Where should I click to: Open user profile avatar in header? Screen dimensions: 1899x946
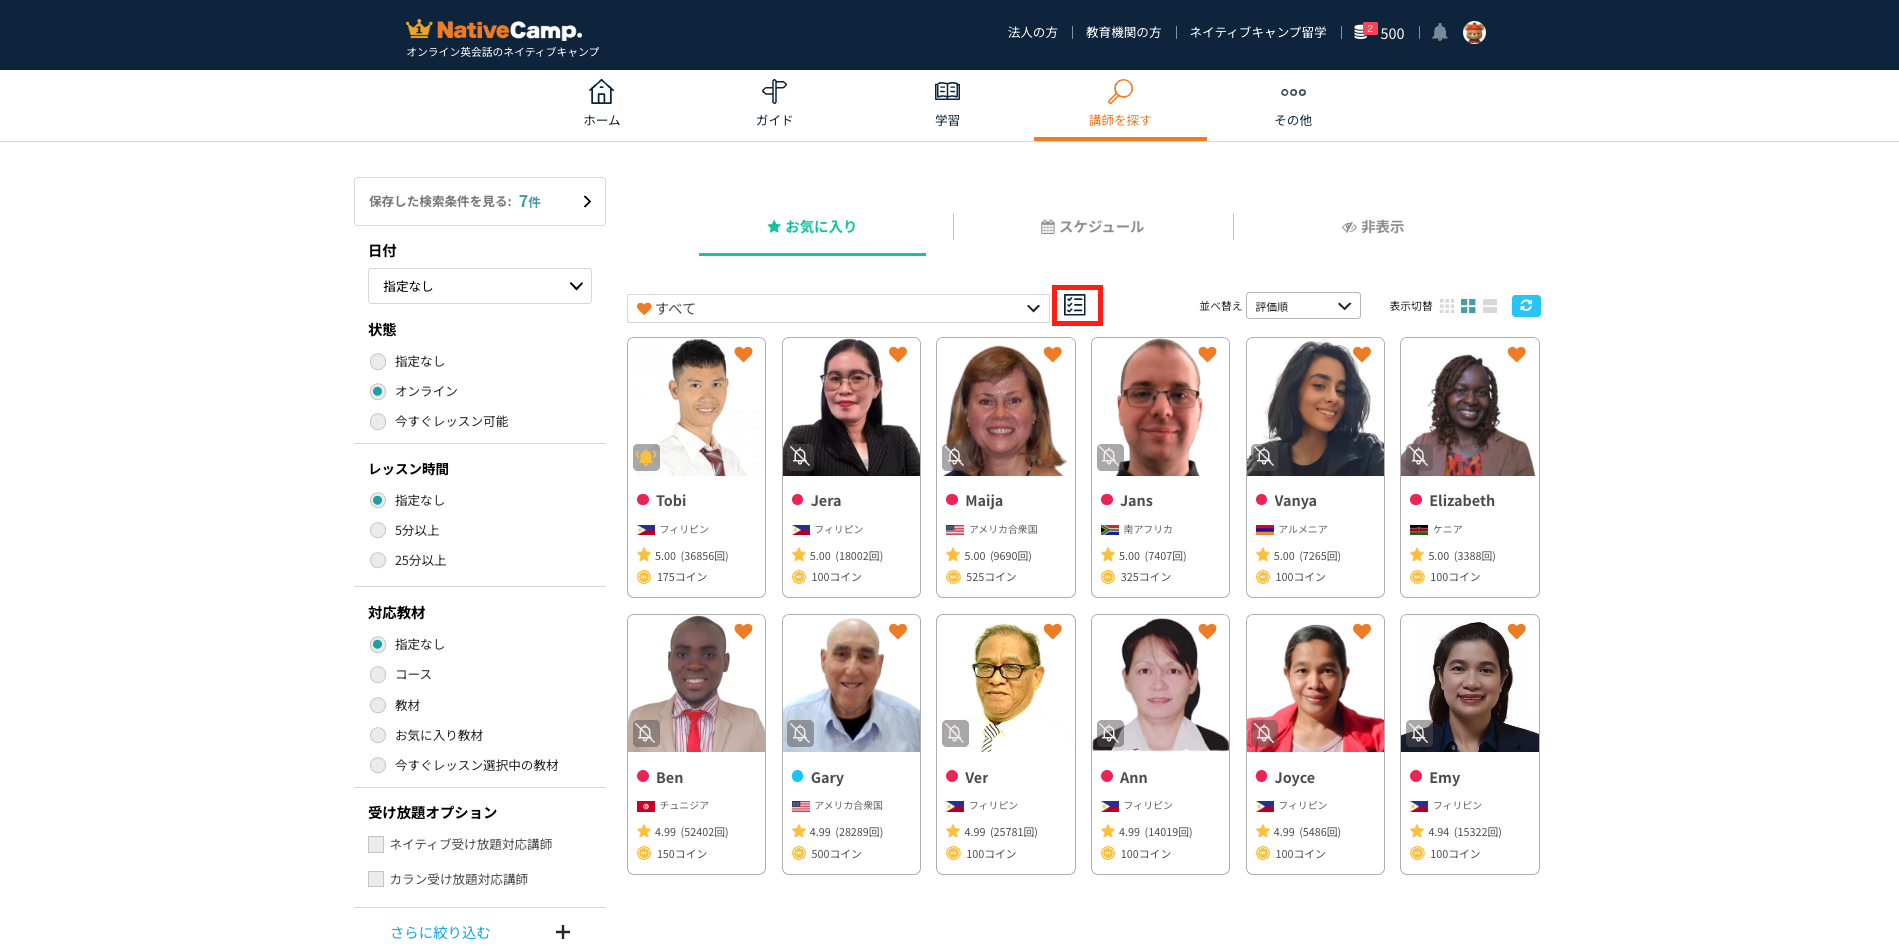(1474, 33)
